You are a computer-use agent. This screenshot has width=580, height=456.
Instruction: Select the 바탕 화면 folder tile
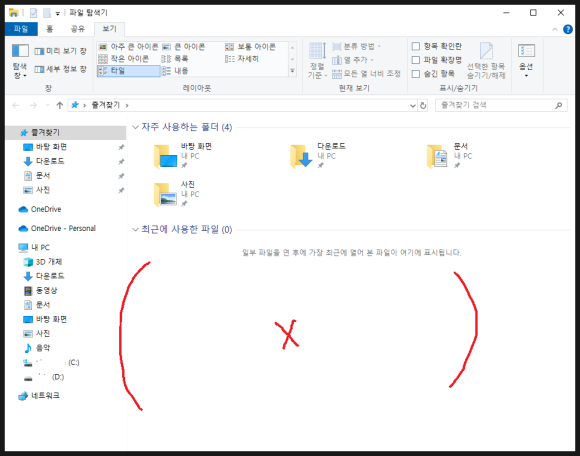pyautogui.click(x=183, y=156)
